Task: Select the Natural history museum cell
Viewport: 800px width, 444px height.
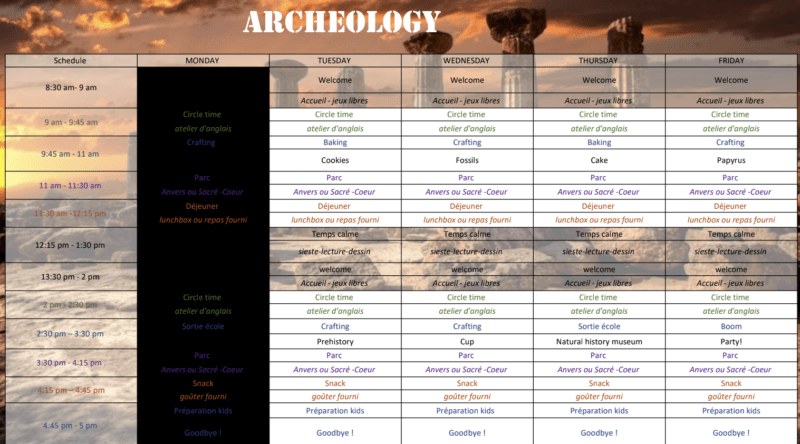Action: tap(599, 341)
